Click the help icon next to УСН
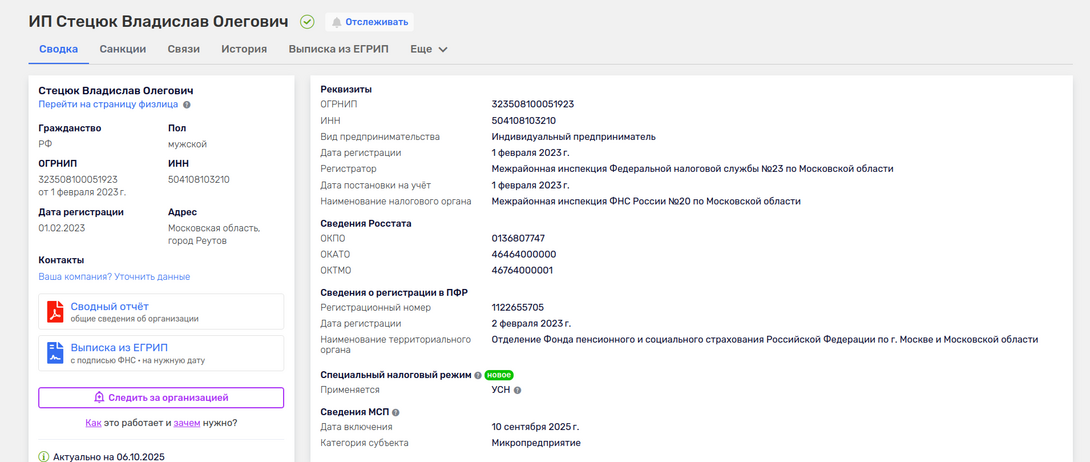Image resolution: width=1090 pixels, height=462 pixels. click(517, 390)
